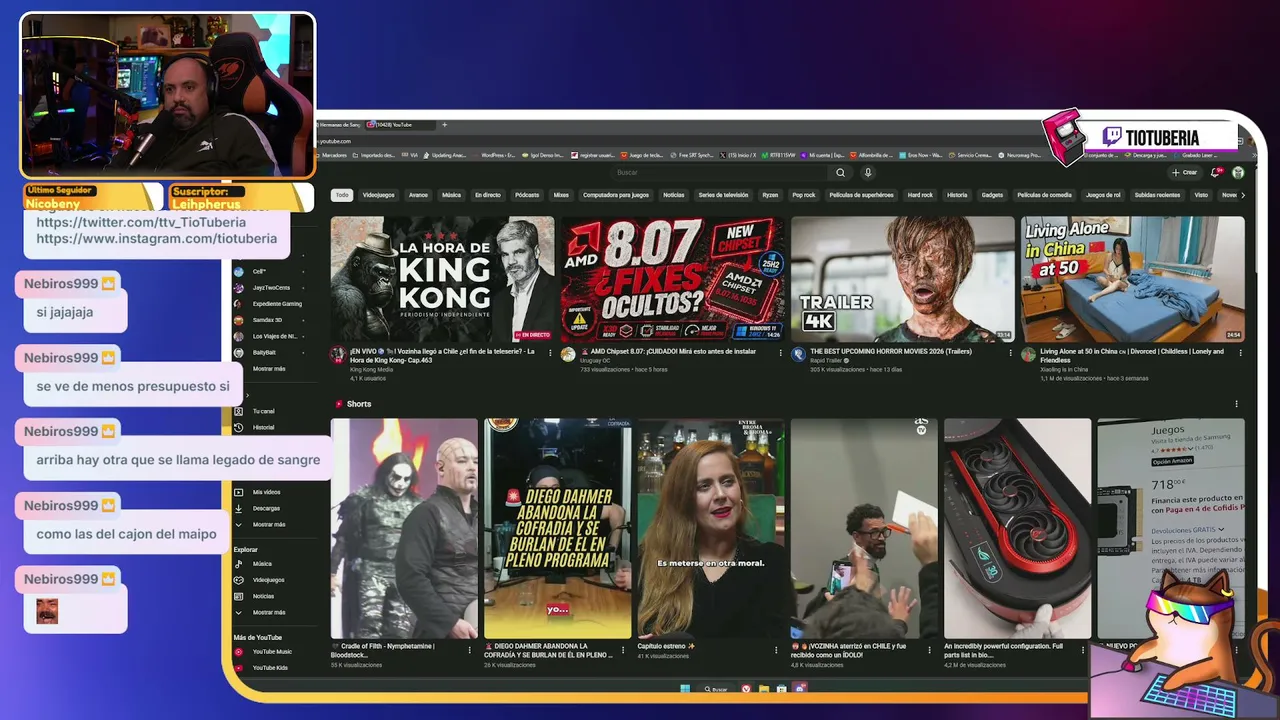This screenshot has height=720, width=1280.
Task: Select the En directo filter chip
Action: click(x=488, y=195)
